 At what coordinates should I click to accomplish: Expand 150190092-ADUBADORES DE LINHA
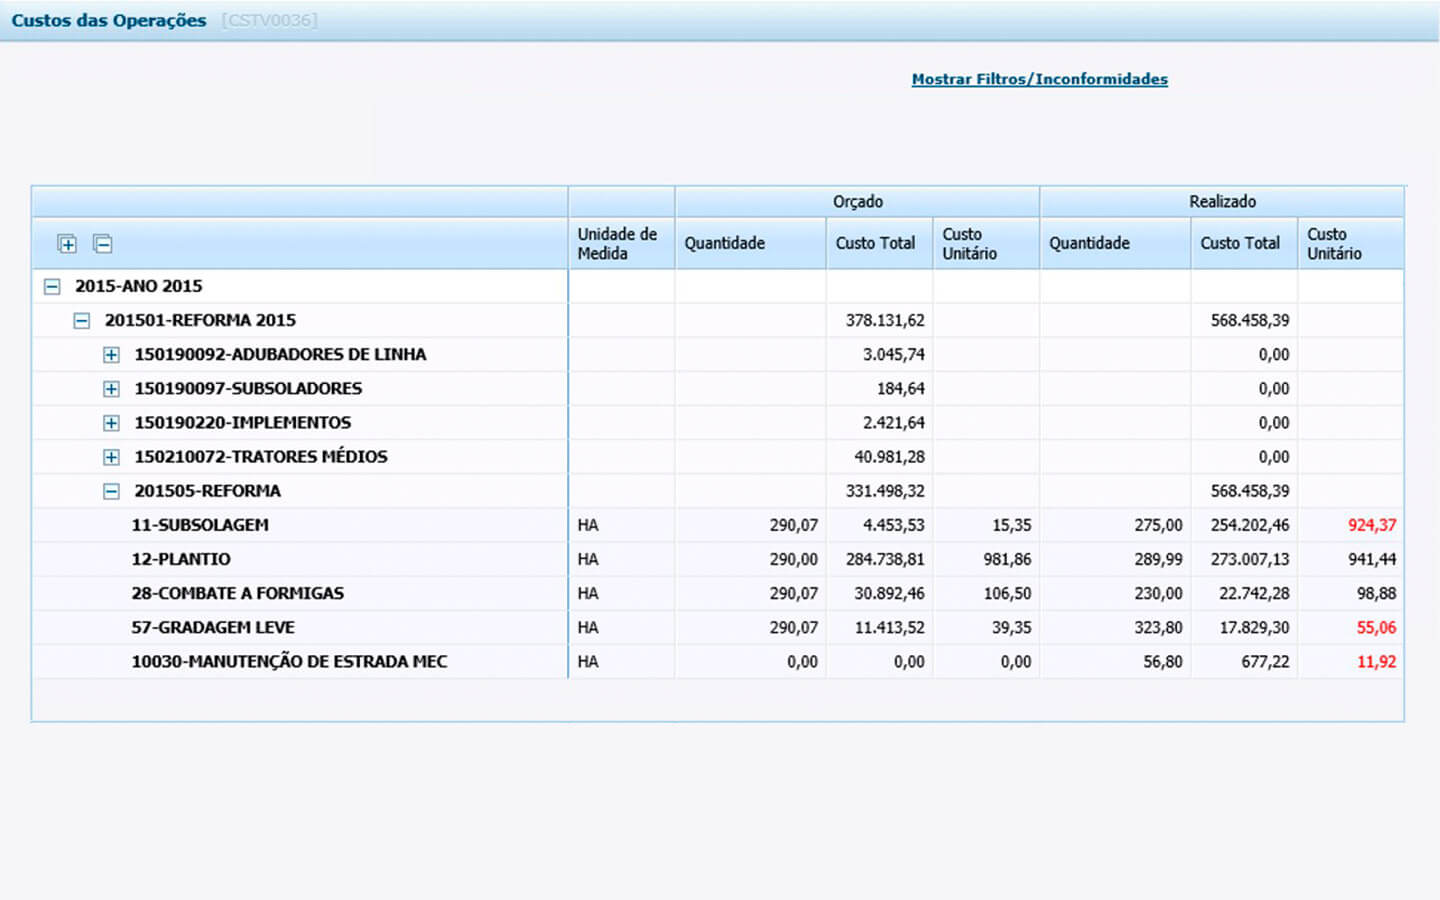111,355
